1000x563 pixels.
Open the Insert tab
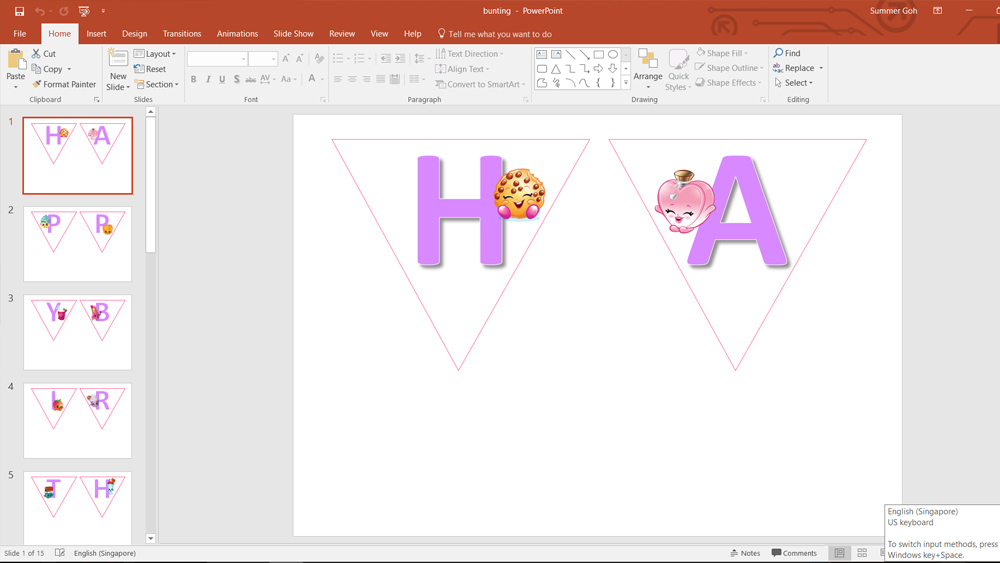tap(96, 34)
